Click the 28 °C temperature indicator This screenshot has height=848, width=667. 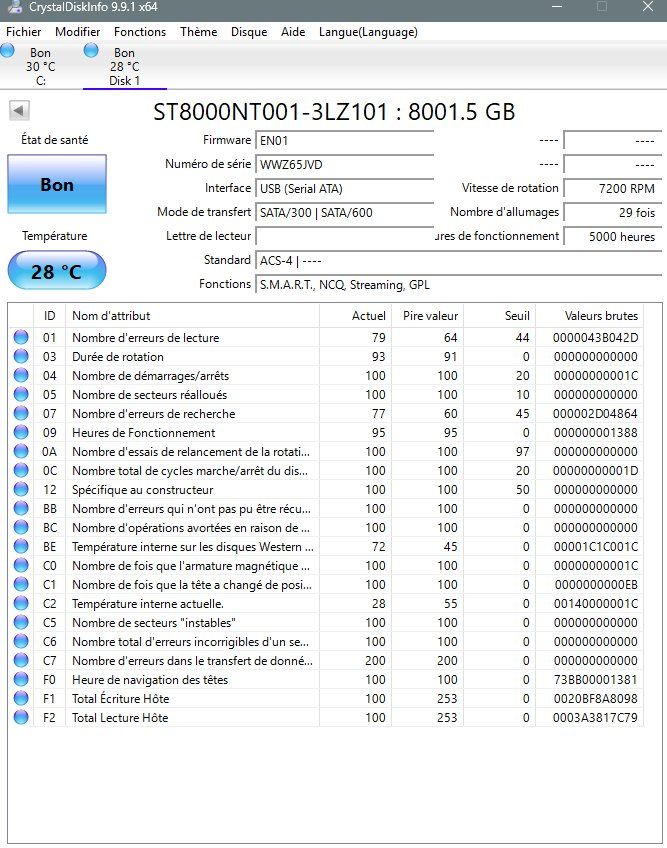click(57, 270)
